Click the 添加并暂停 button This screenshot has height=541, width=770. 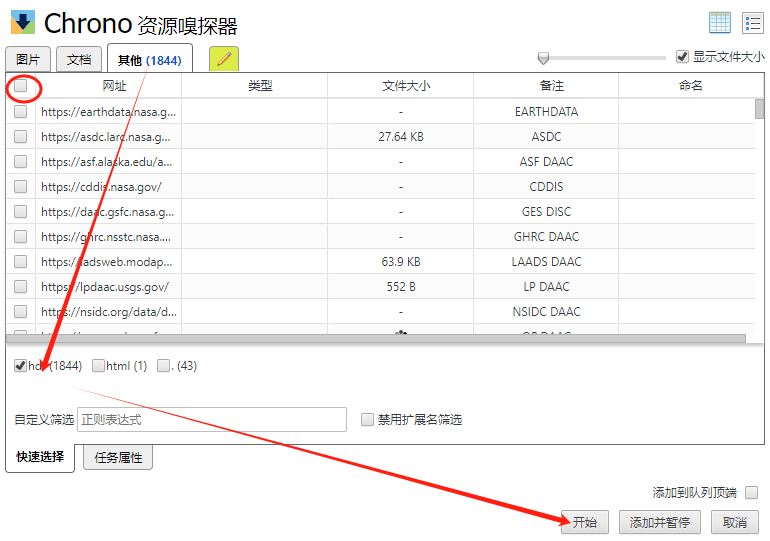[x=660, y=522]
